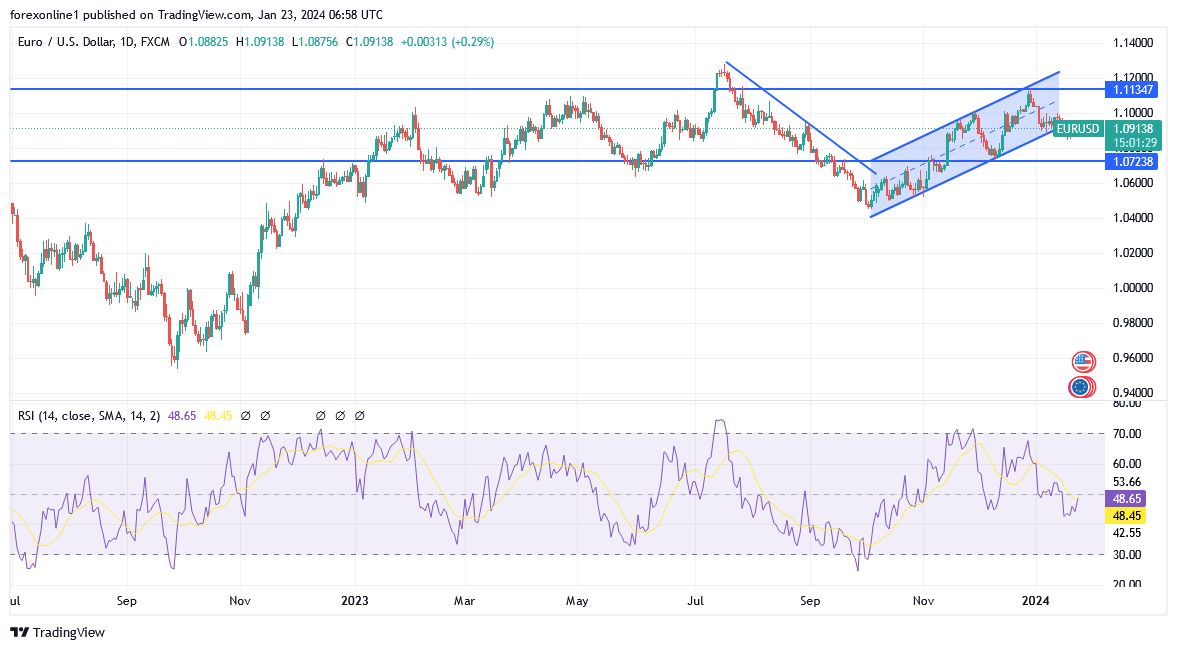Select the 1.11347 price label on the axis
The width and height of the screenshot is (1177, 650).
(x=1133, y=90)
